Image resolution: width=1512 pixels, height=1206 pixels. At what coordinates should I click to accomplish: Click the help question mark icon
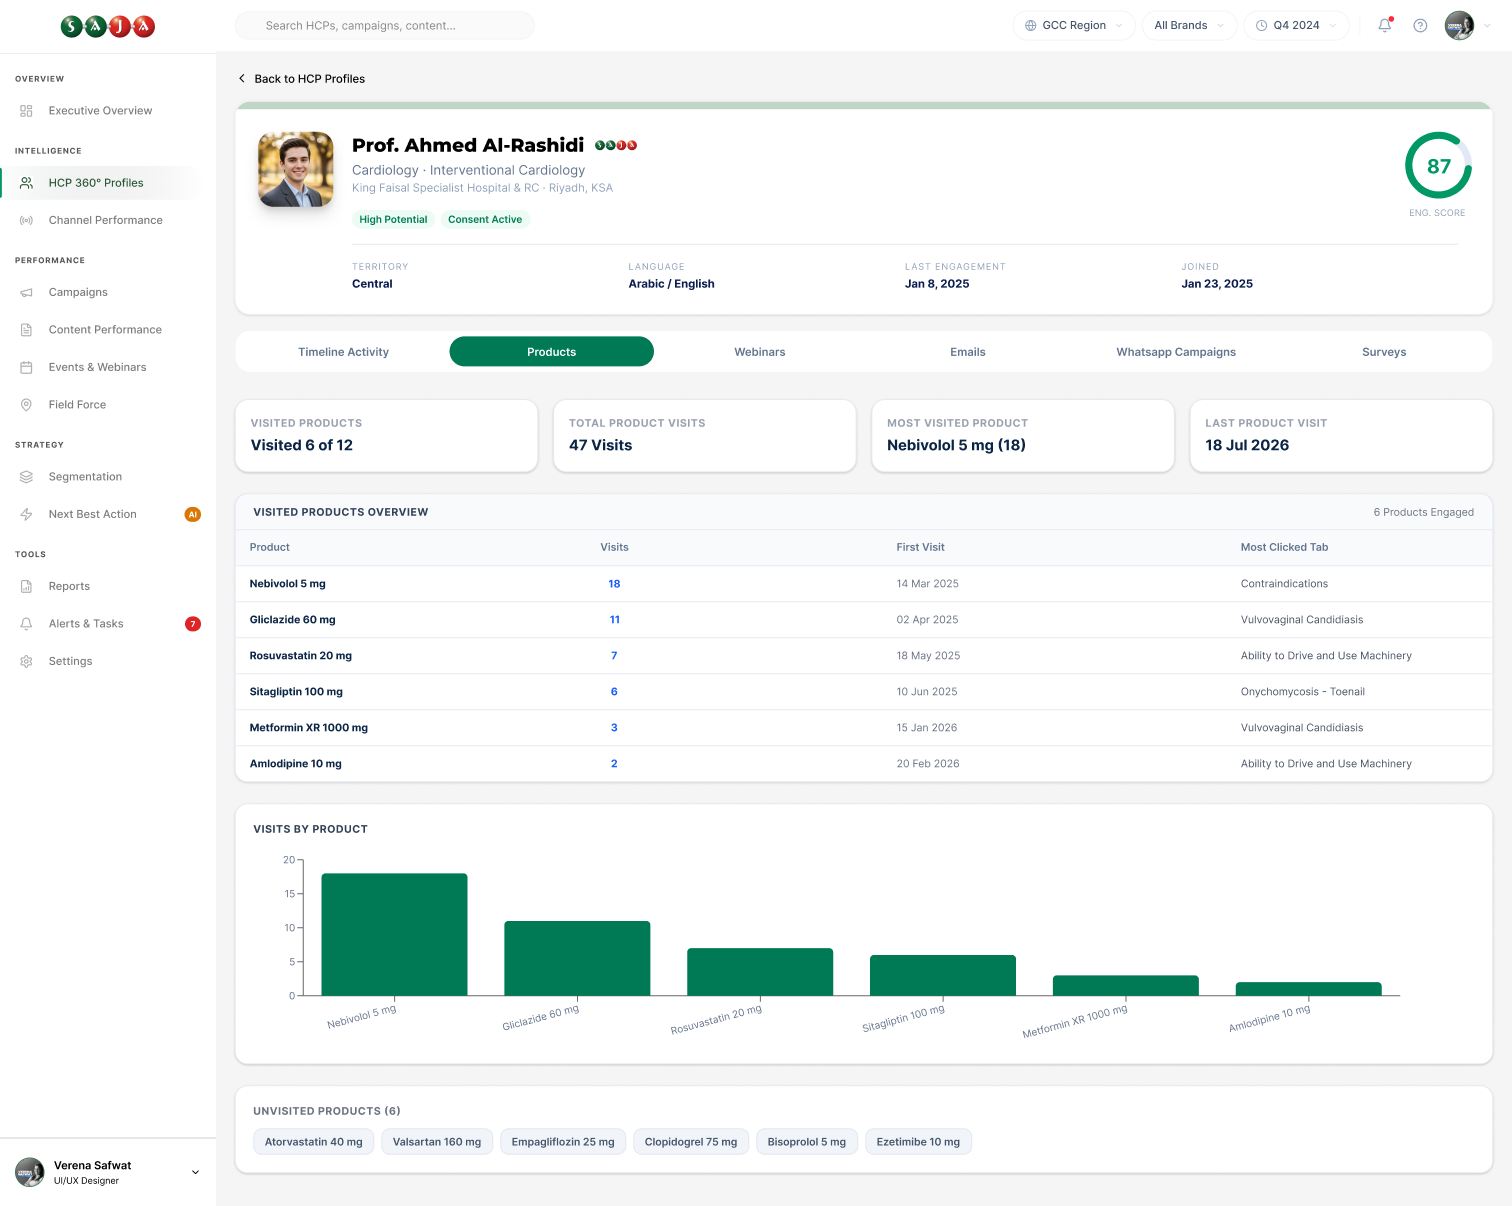coord(1420,25)
